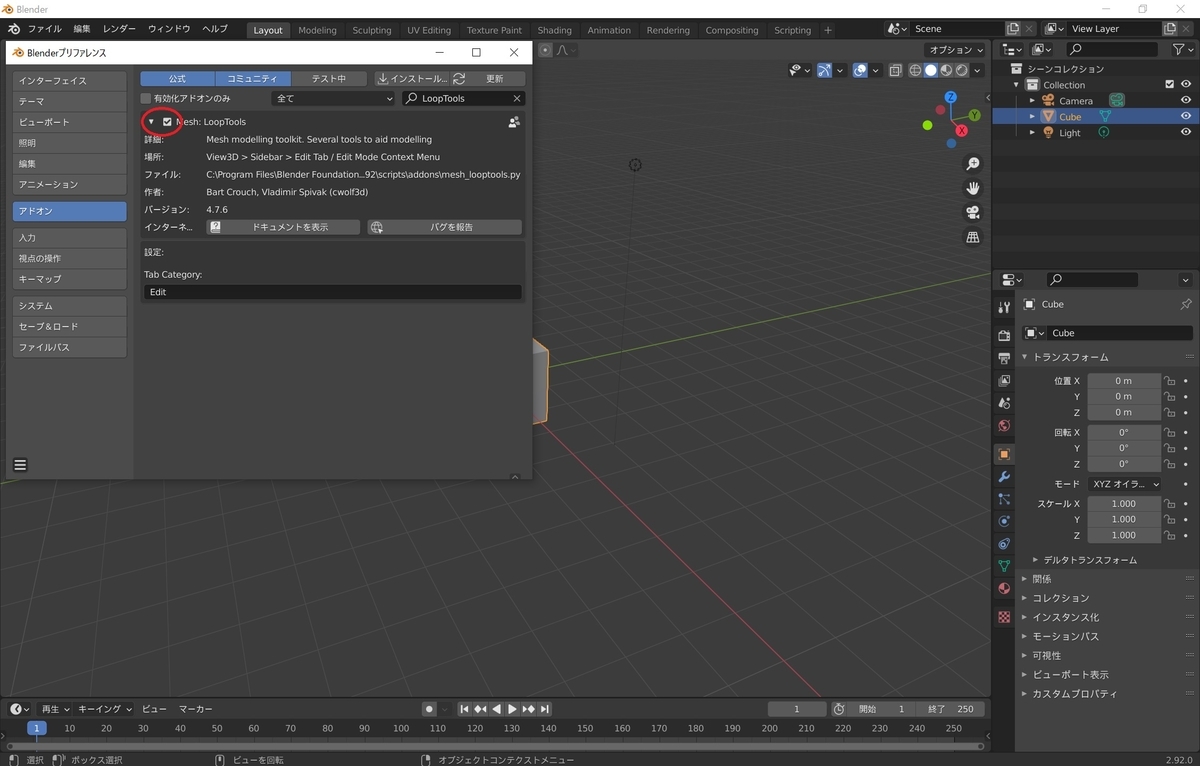Image resolution: width=1200 pixels, height=766 pixels.
Task: Collapse the LoopTools addon details triangle
Action: pyautogui.click(x=151, y=122)
